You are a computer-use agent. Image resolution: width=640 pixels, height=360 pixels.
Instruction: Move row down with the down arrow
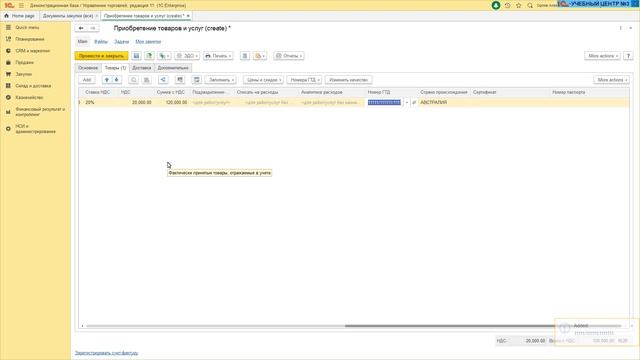point(117,80)
